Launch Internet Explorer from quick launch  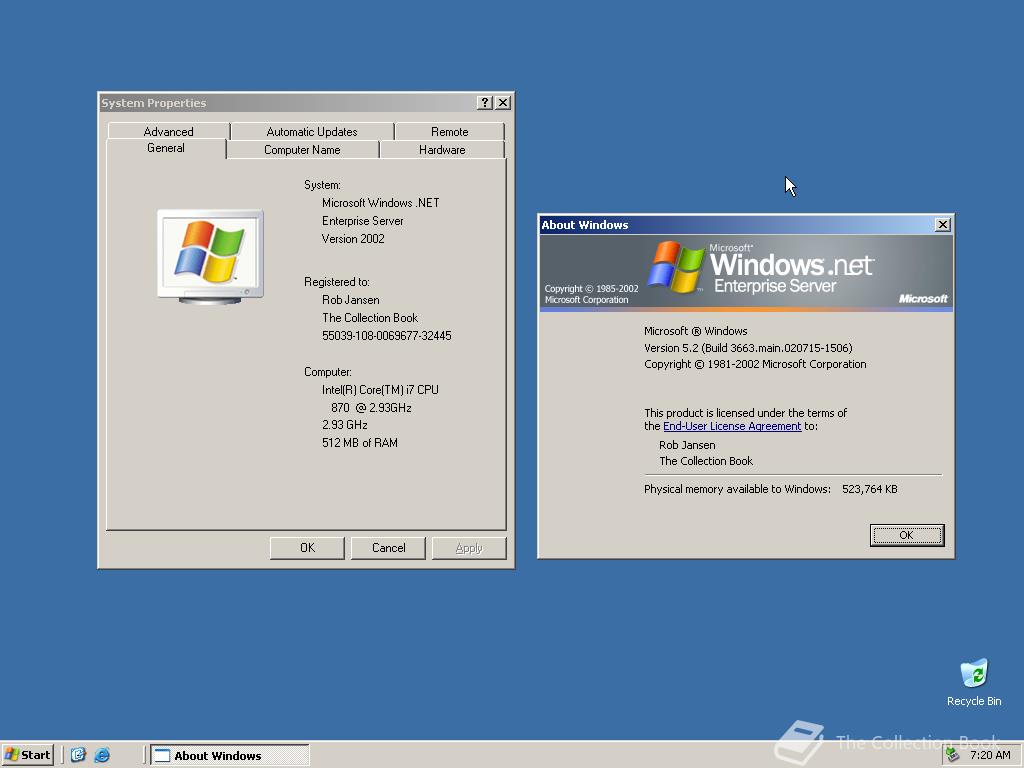(102, 755)
